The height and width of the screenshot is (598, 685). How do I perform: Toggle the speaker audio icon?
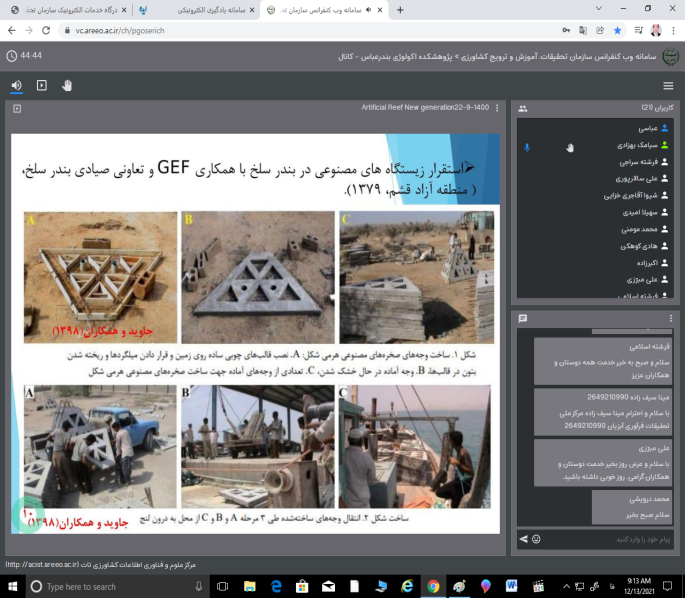tap(16, 85)
